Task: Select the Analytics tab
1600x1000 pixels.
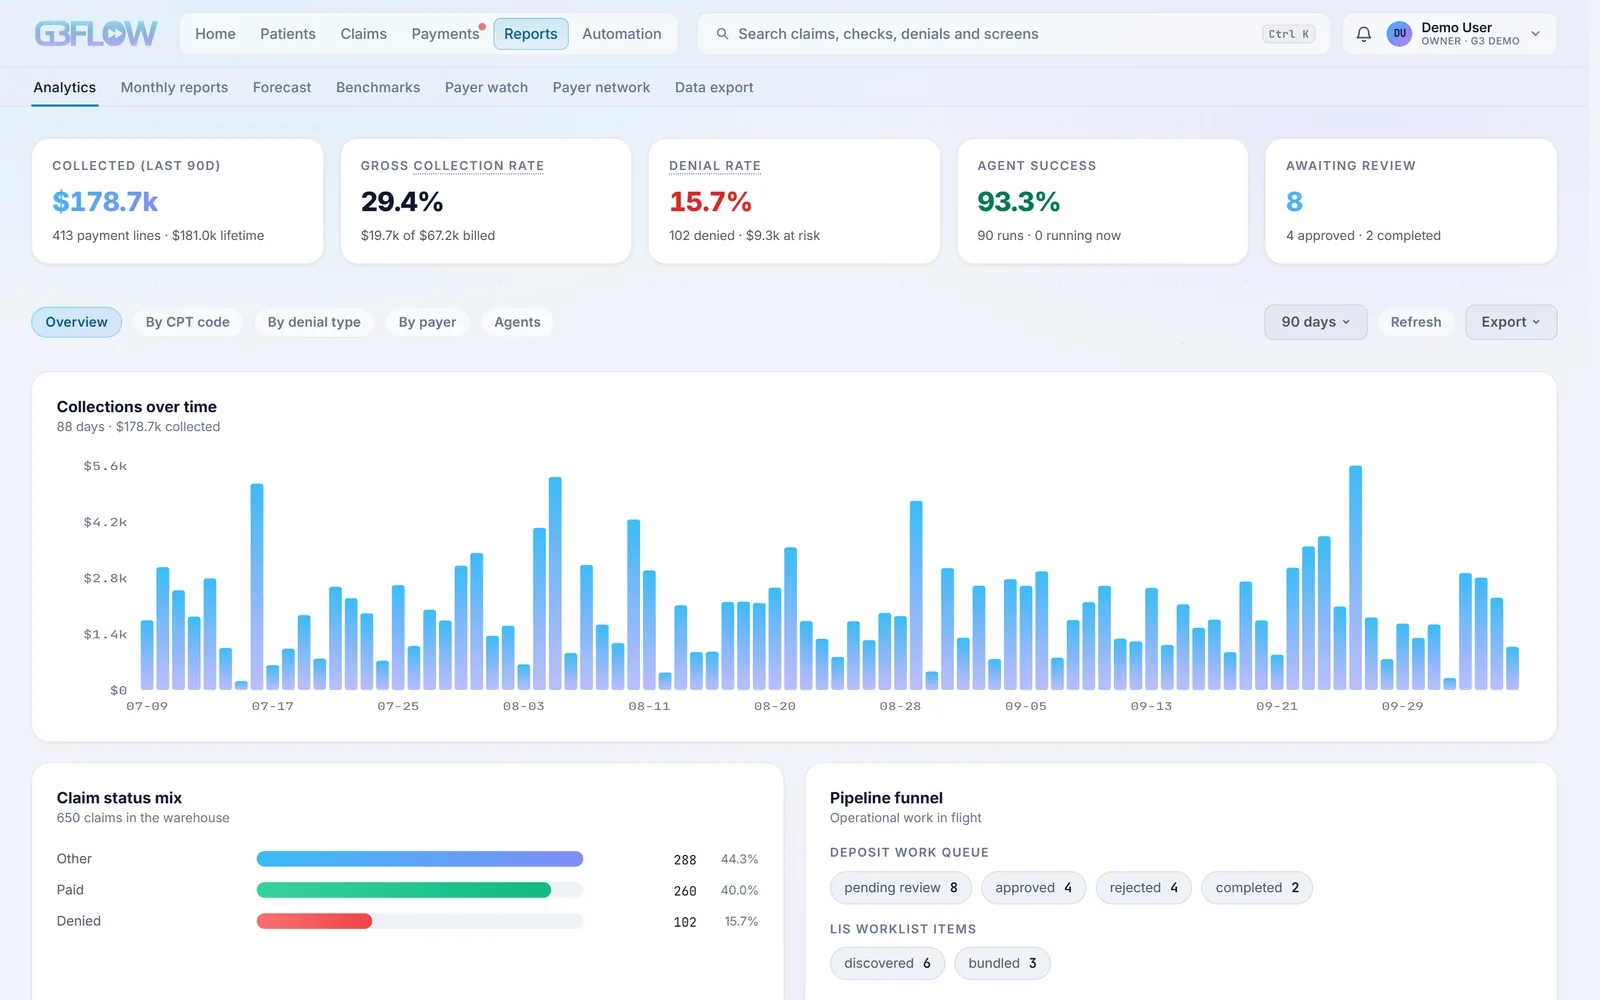Action: point(65,88)
